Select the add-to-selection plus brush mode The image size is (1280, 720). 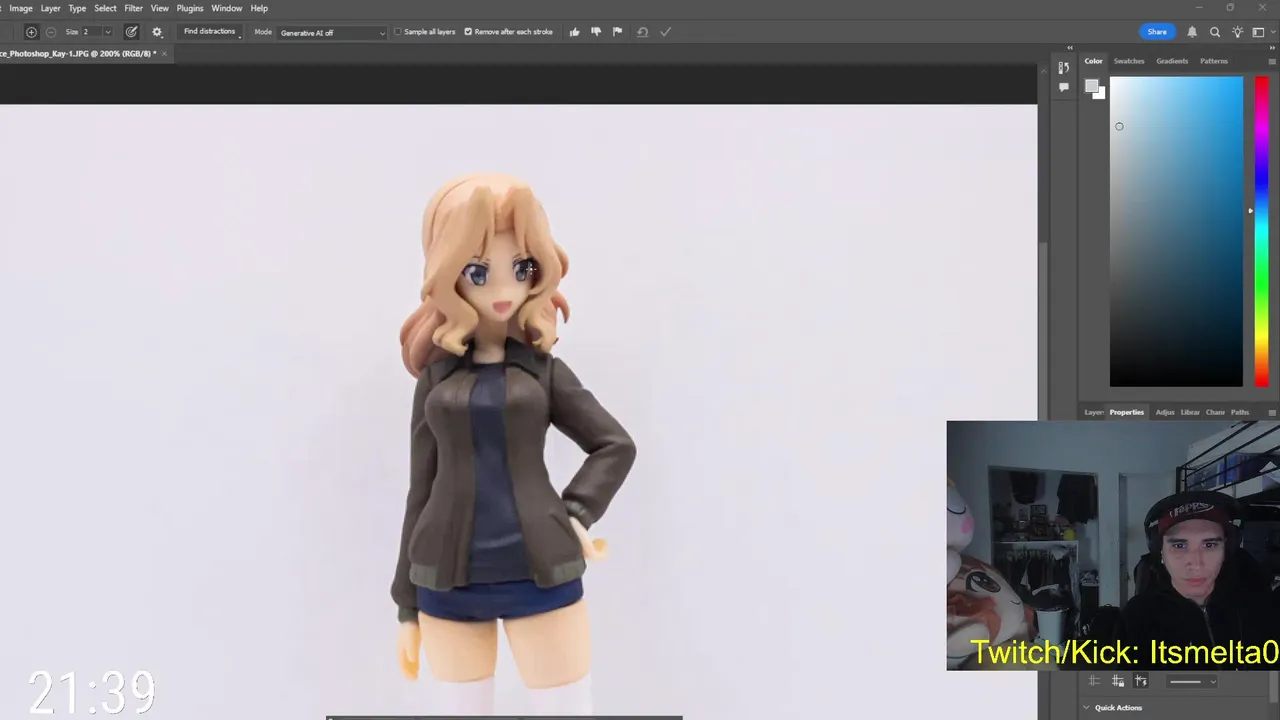[x=31, y=32]
